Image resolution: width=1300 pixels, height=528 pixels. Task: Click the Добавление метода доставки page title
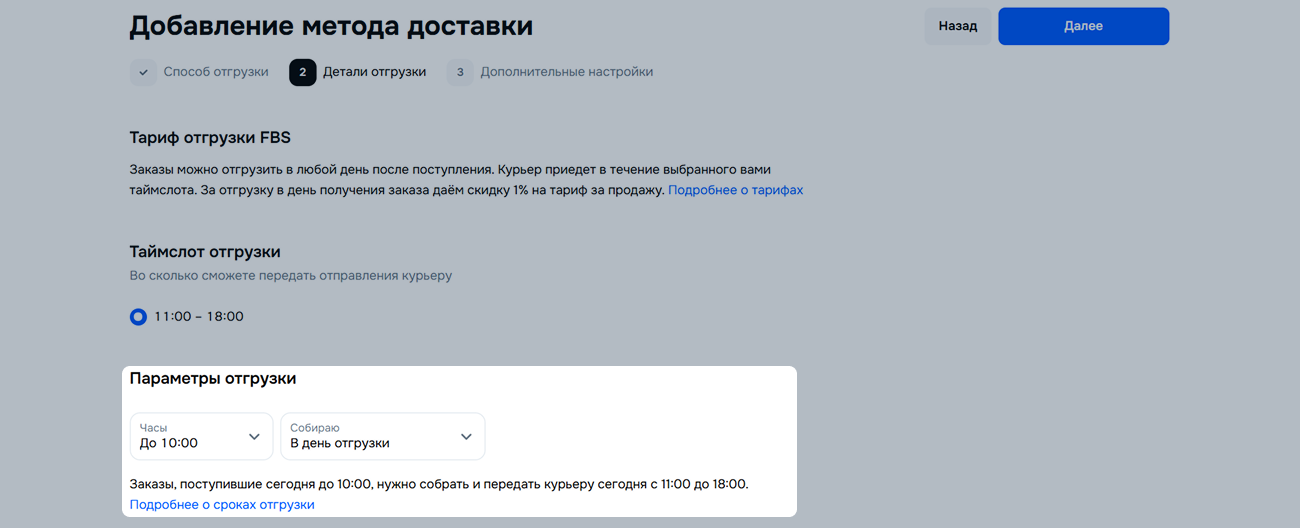tap(331, 26)
